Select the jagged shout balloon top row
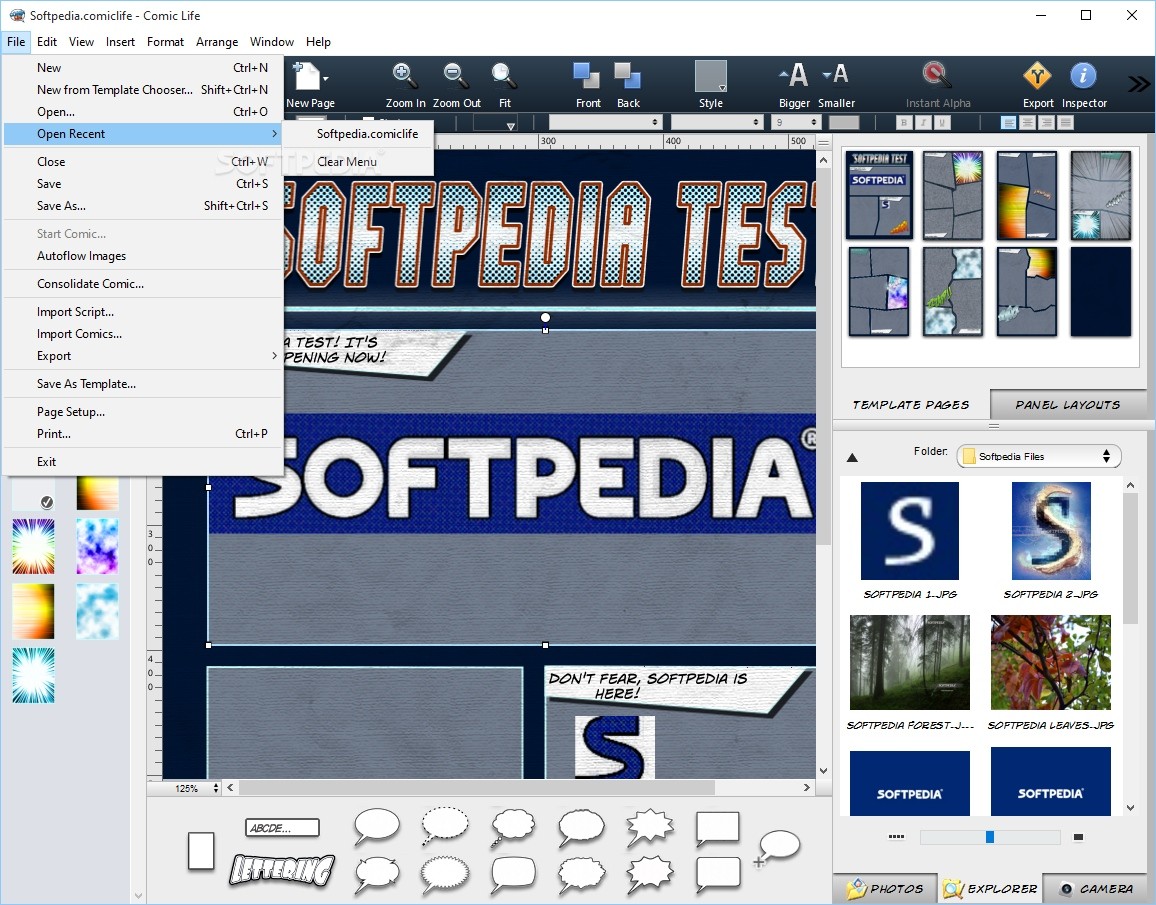 [650, 827]
